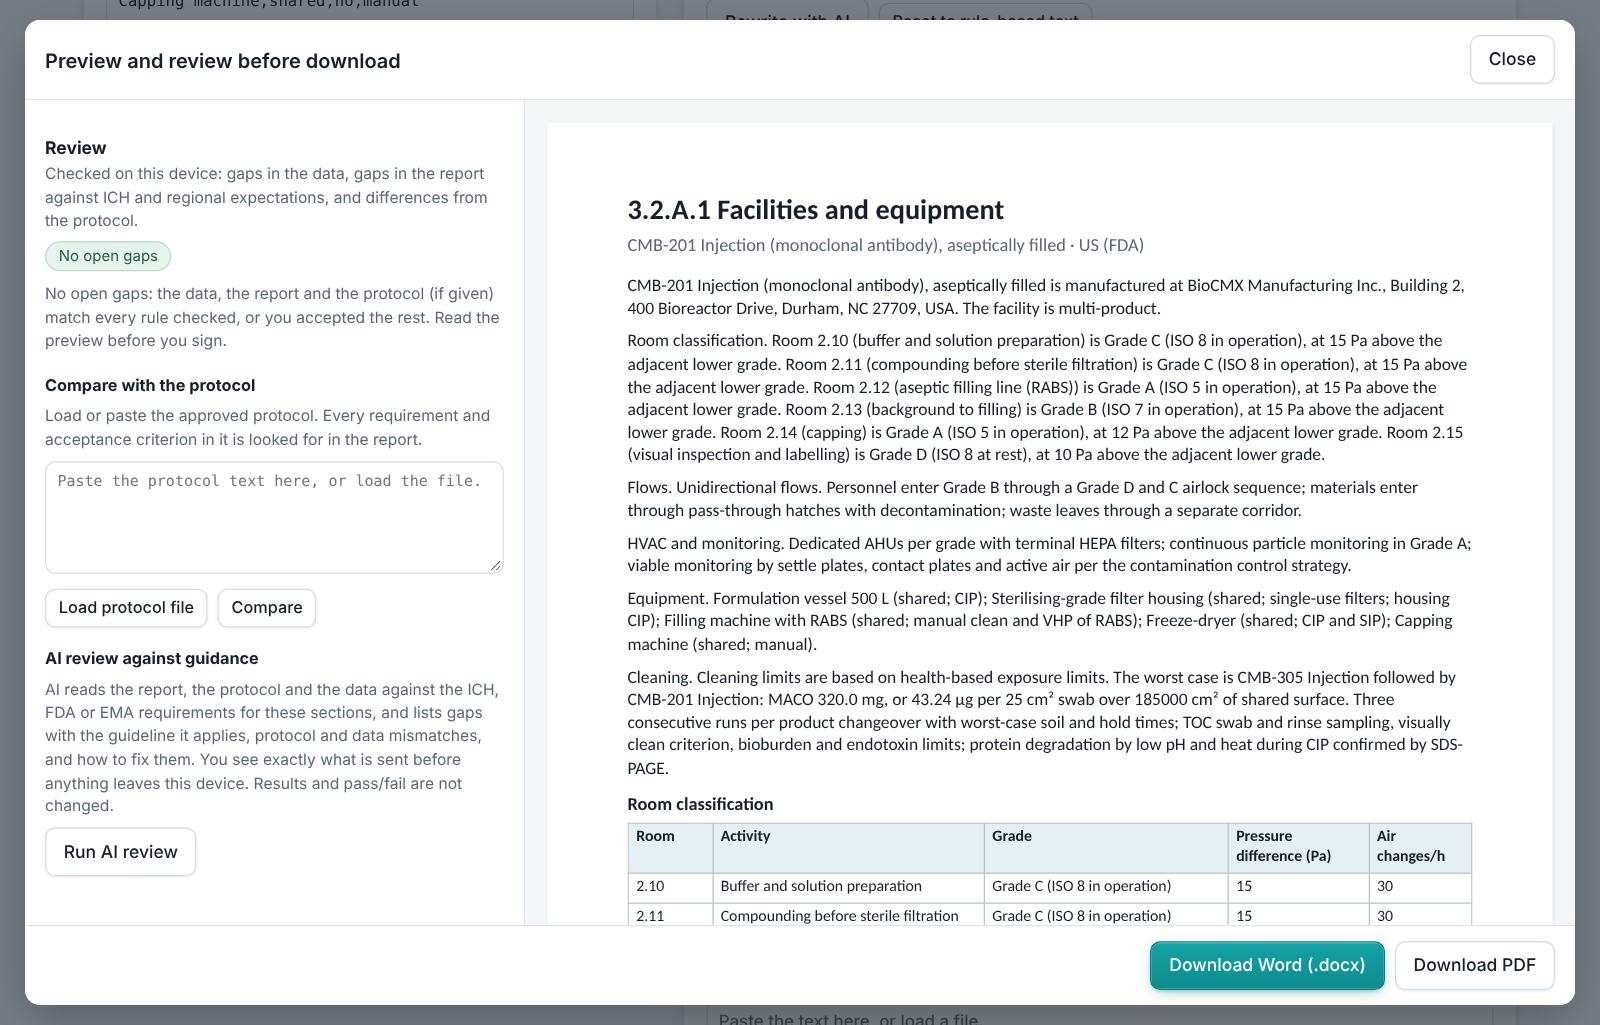Image resolution: width=1600 pixels, height=1025 pixels.
Task: Click the "3.2.A.1 Facilities and equipment" heading
Action: [815, 210]
